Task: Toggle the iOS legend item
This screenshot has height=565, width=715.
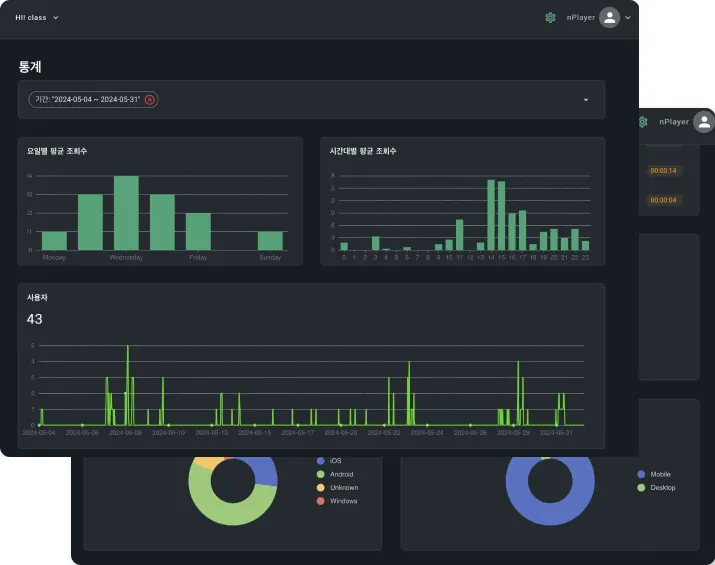Action: (329, 461)
